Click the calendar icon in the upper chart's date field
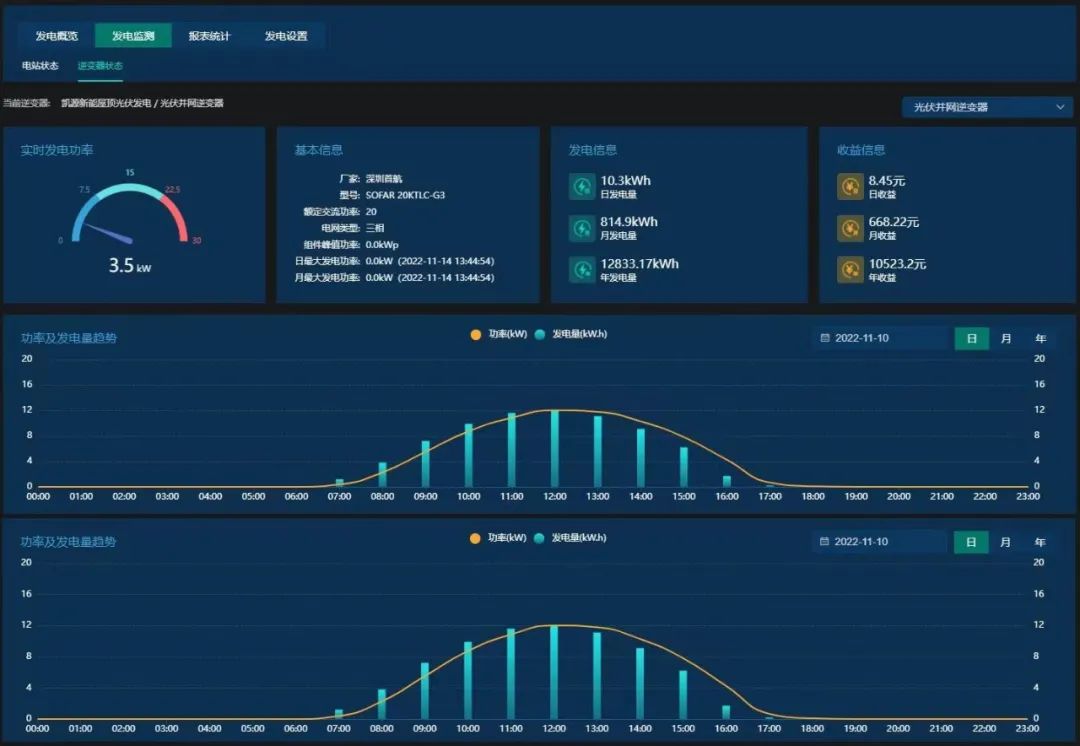1080x746 pixels. 824,338
